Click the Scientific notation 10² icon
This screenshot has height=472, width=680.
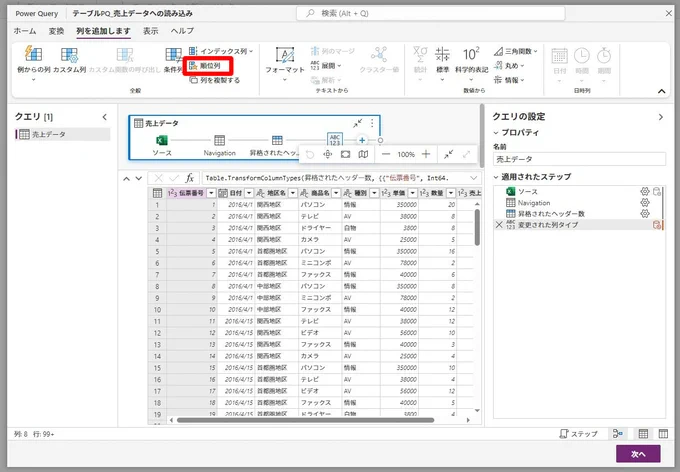471,55
